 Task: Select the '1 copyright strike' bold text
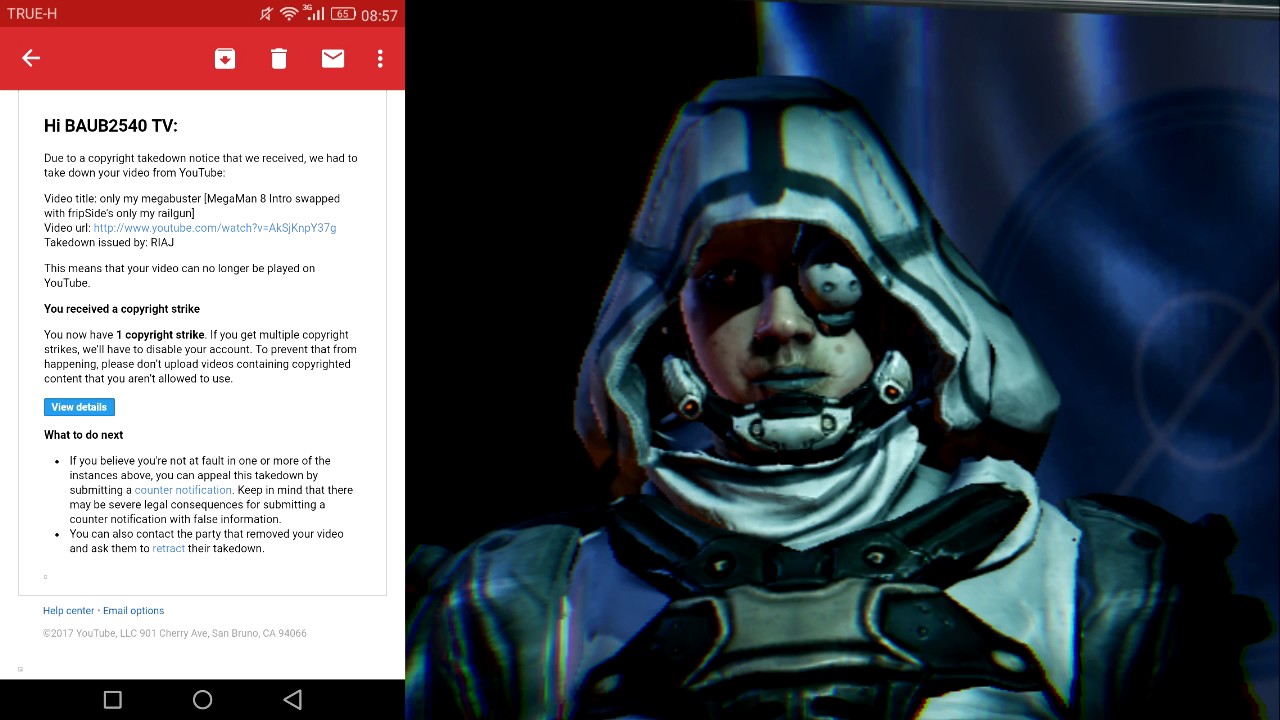pos(160,335)
